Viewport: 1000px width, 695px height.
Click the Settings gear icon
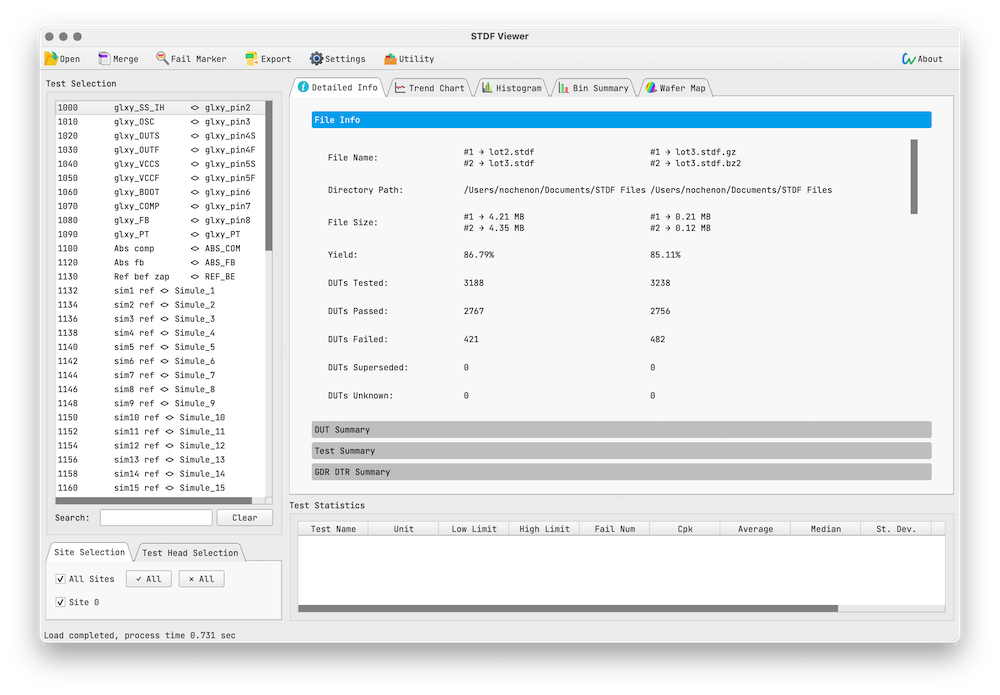(316, 59)
